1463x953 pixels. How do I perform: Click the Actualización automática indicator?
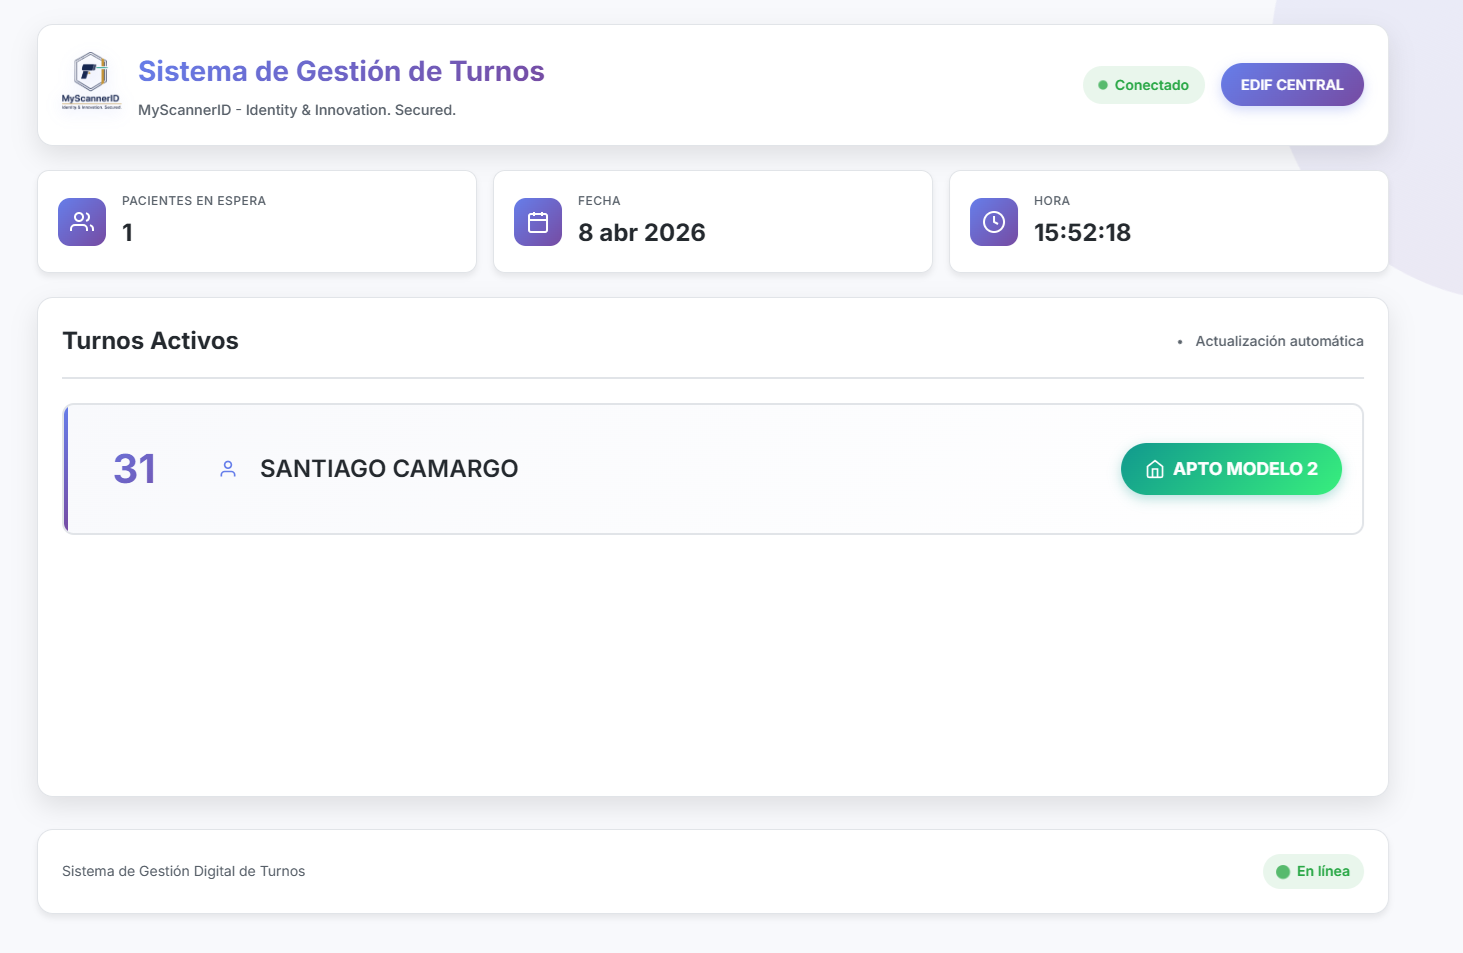coord(1278,341)
